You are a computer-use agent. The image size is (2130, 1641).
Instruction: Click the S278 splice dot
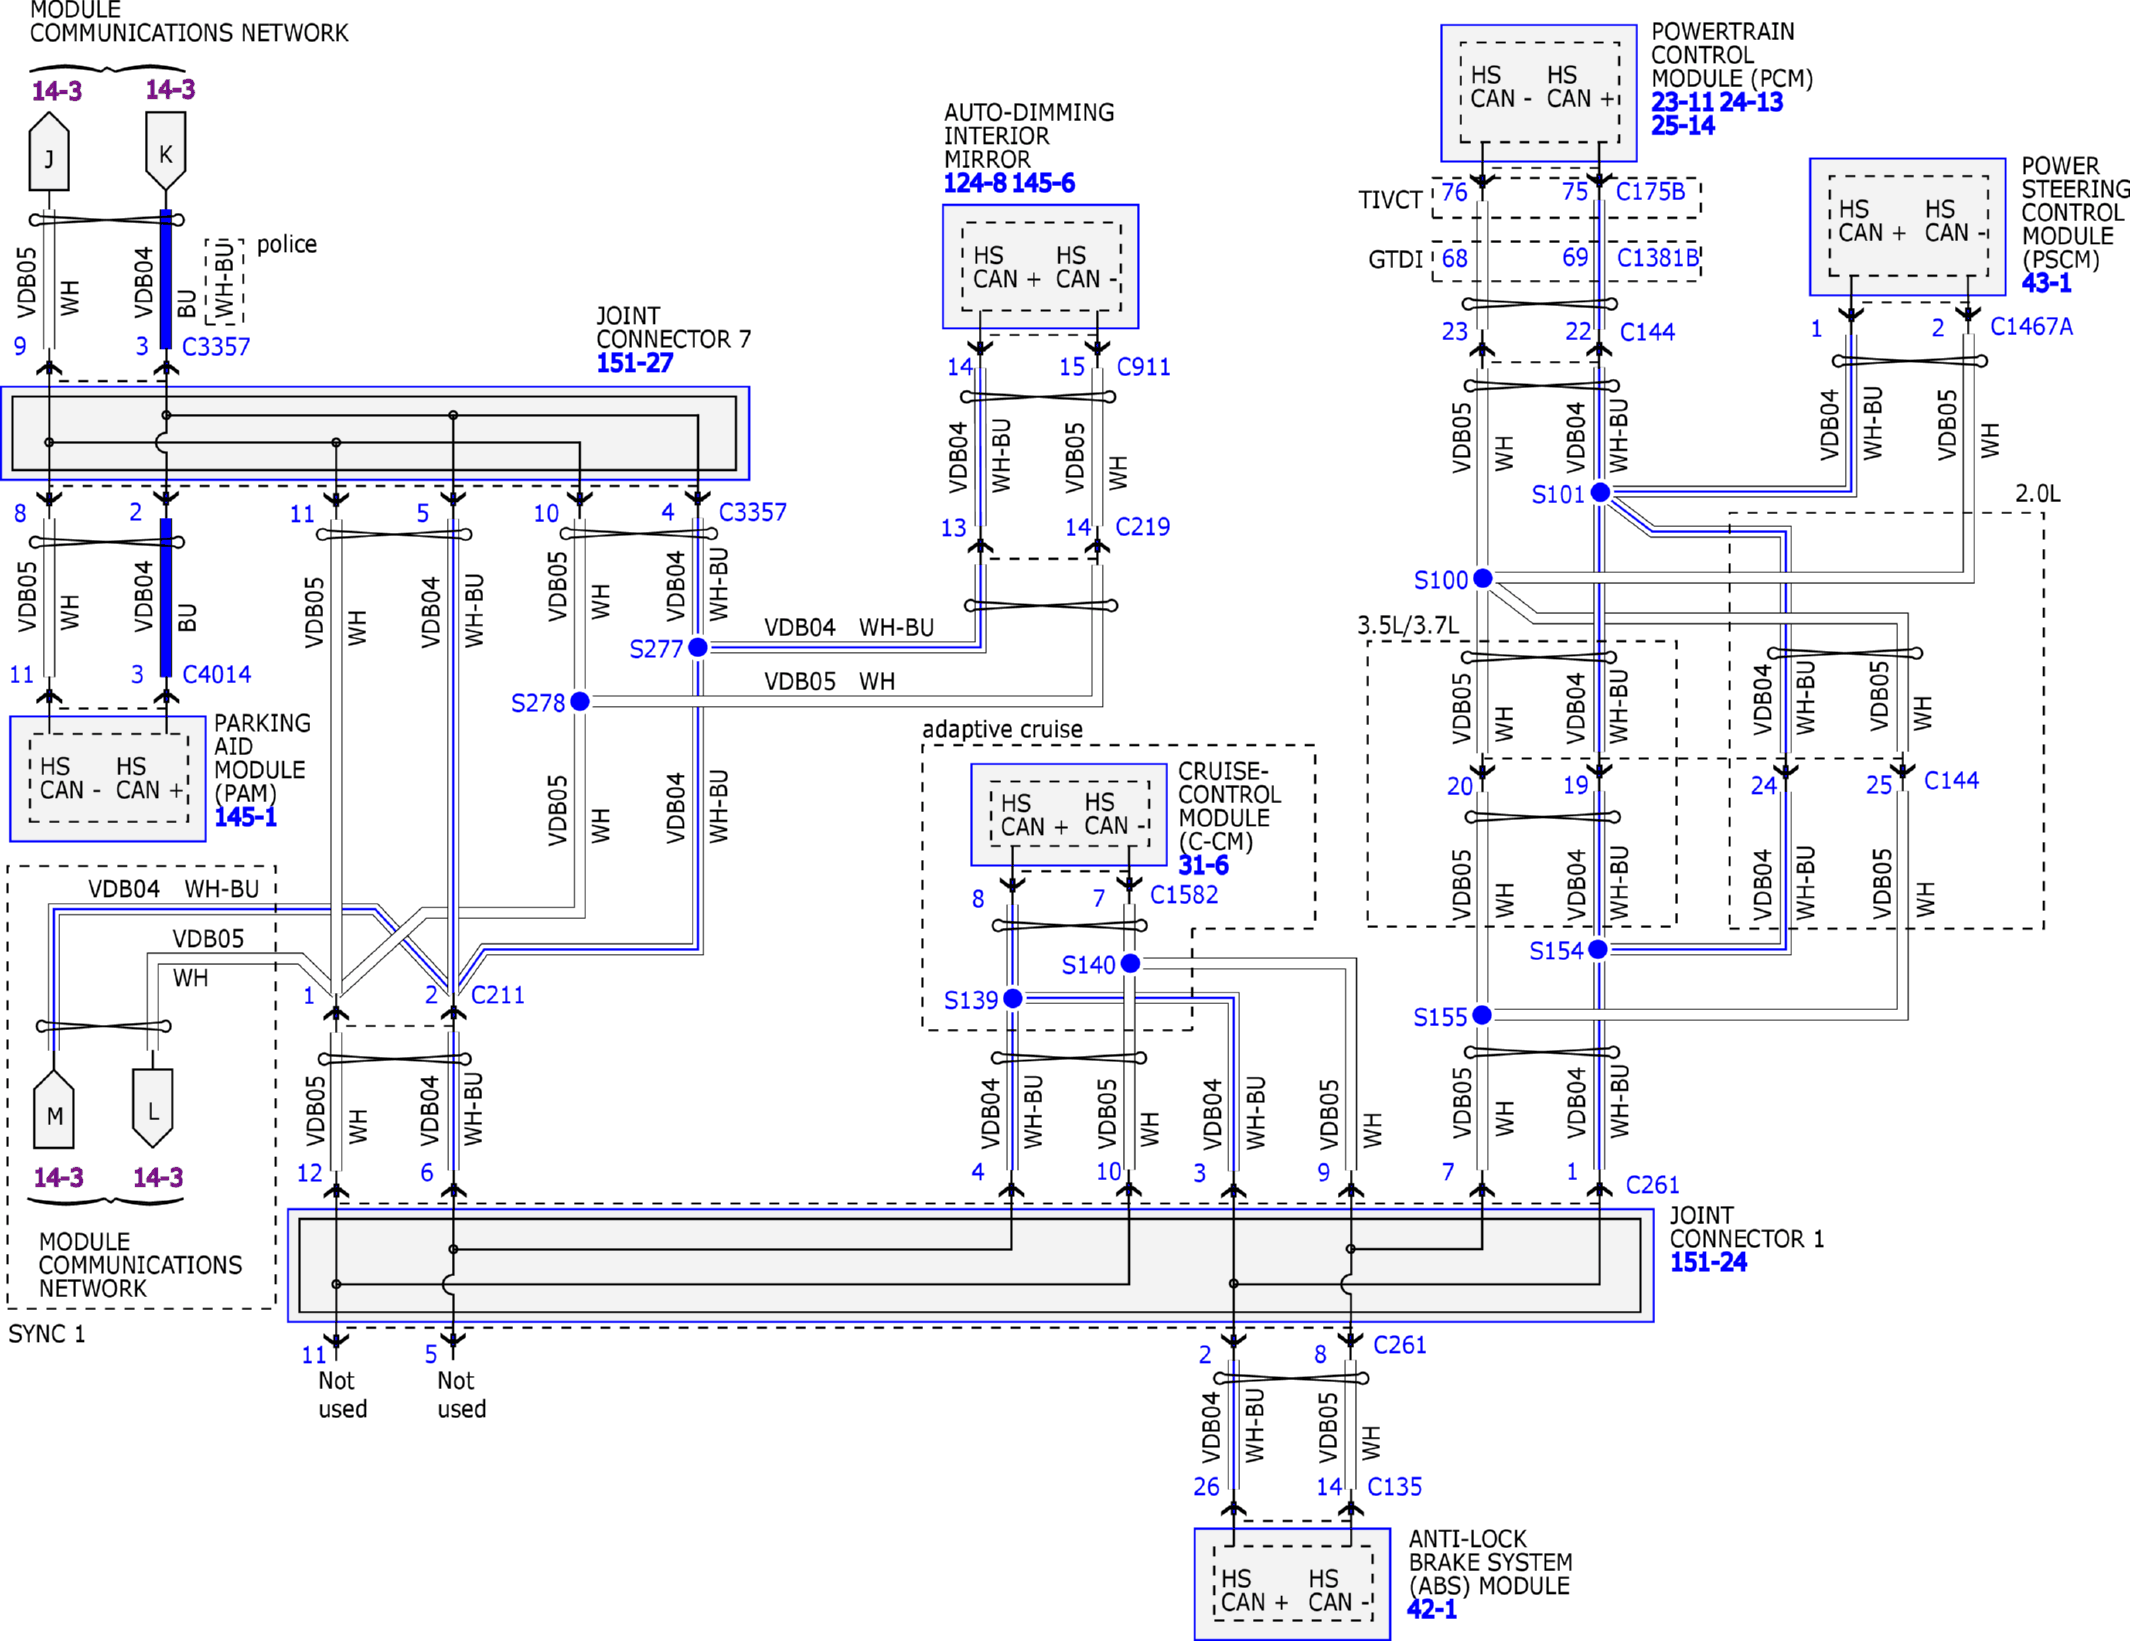coord(580,701)
